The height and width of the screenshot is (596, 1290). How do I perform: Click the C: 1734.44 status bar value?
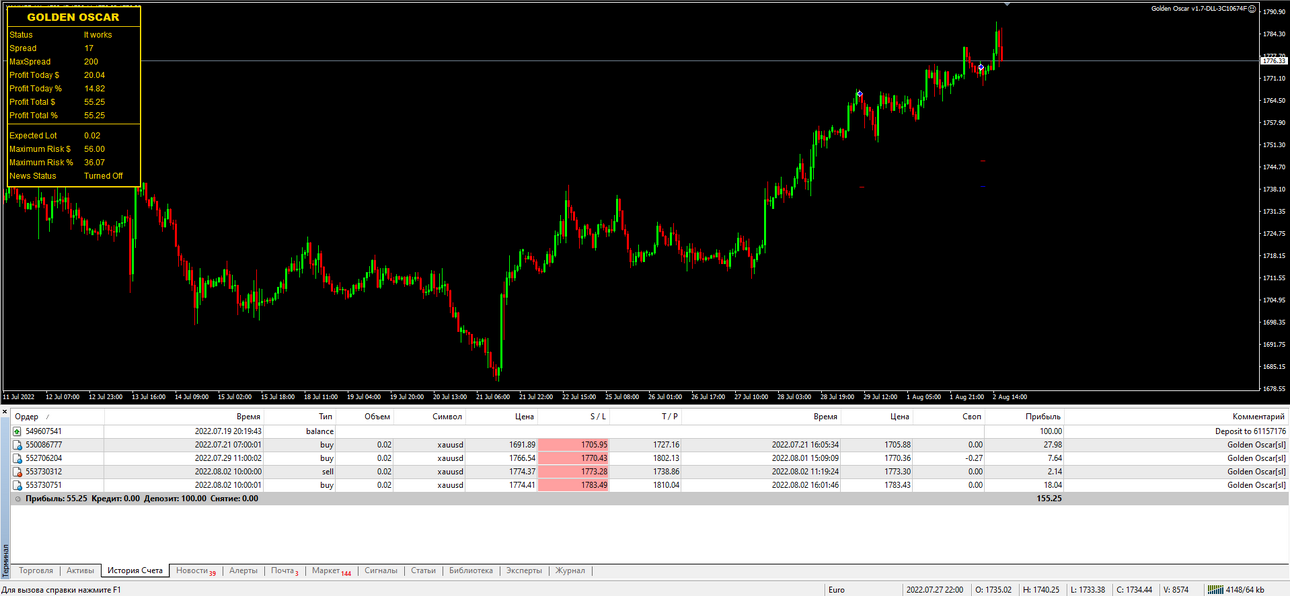(x=1134, y=590)
